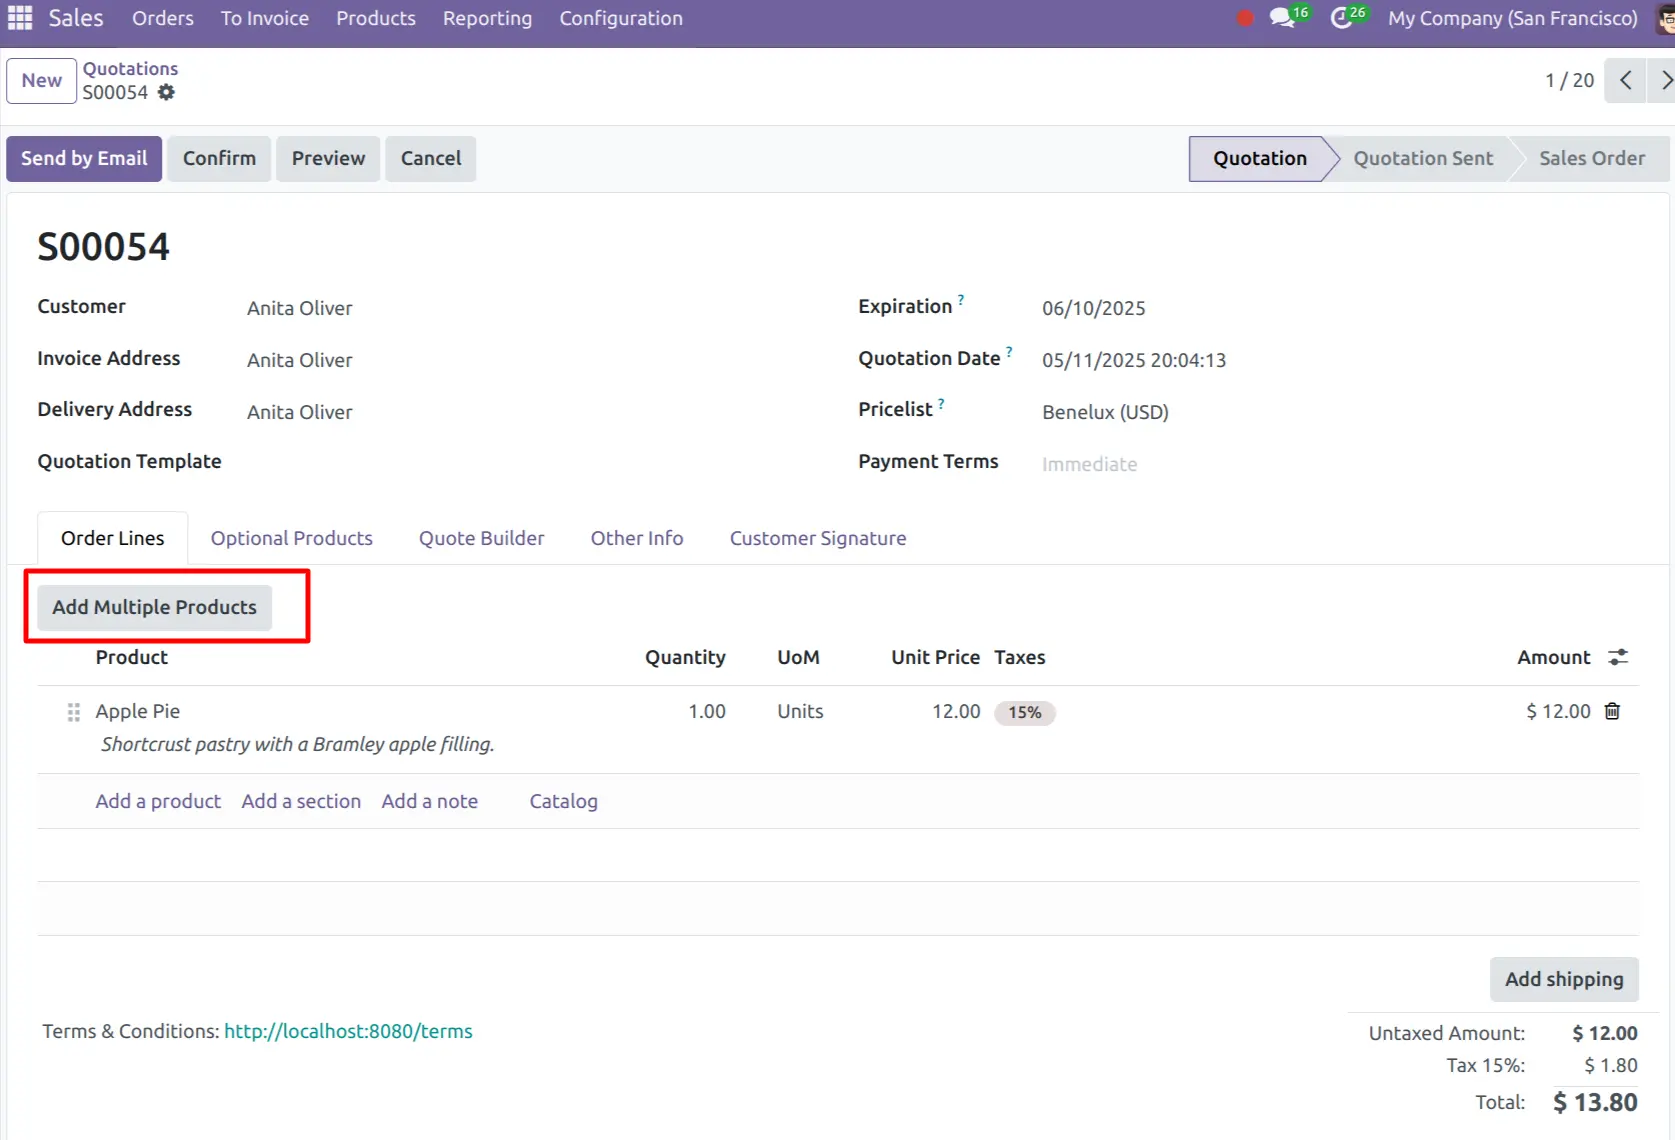Switch to the Quote Builder tab

(482, 538)
